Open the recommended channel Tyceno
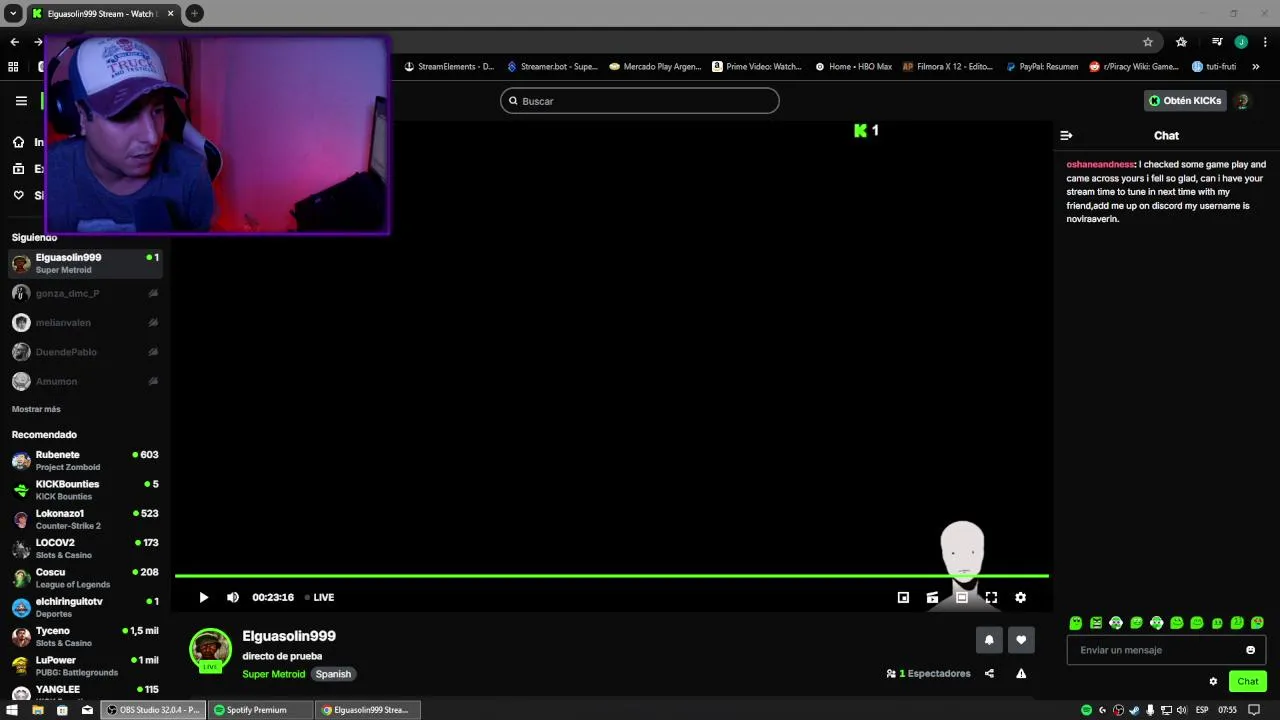 [x=86, y=636]
